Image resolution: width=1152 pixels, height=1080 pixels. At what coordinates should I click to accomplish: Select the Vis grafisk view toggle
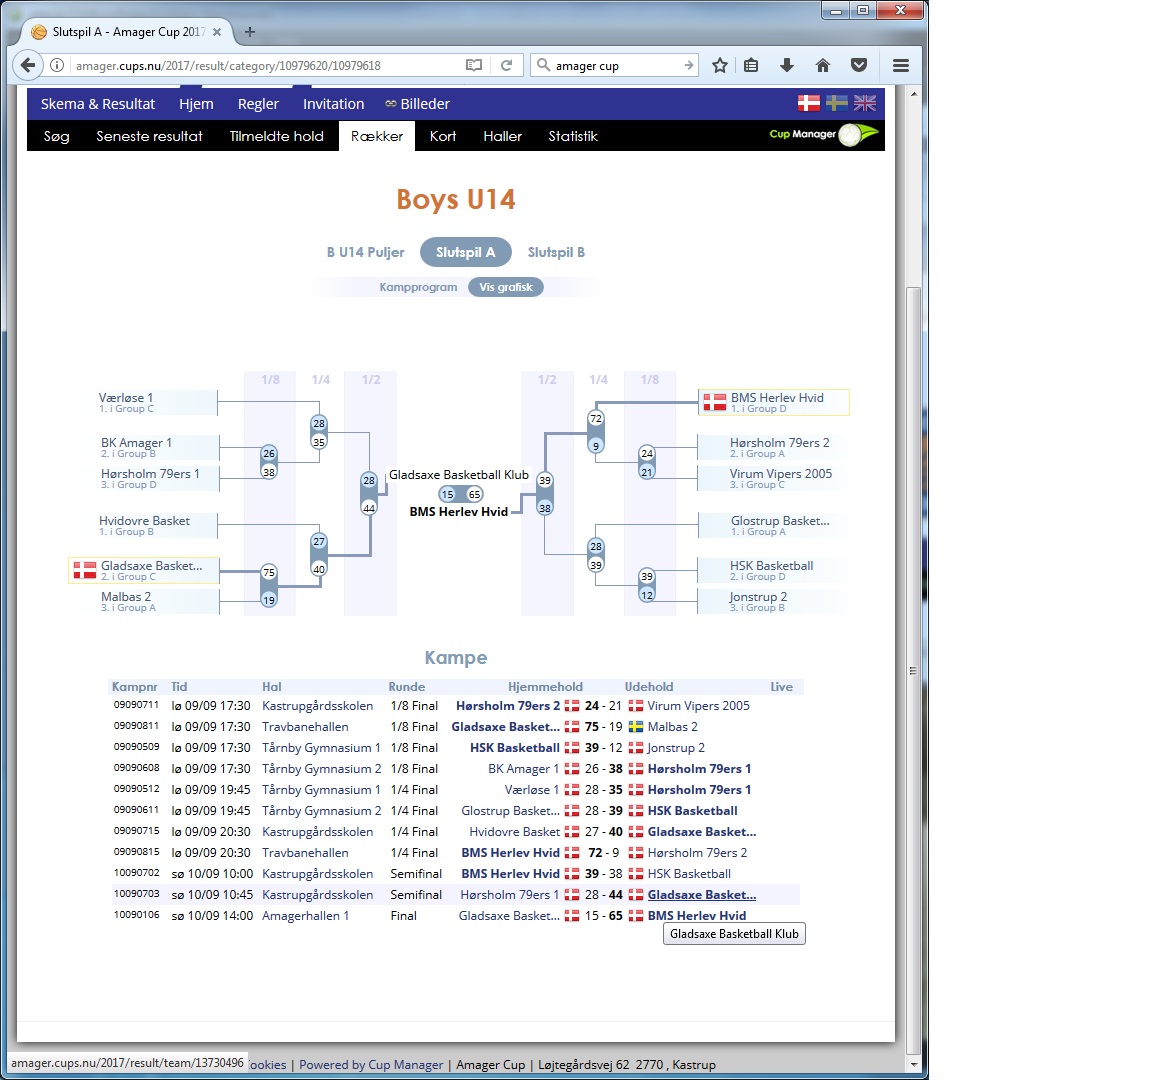tap(505, 287)
